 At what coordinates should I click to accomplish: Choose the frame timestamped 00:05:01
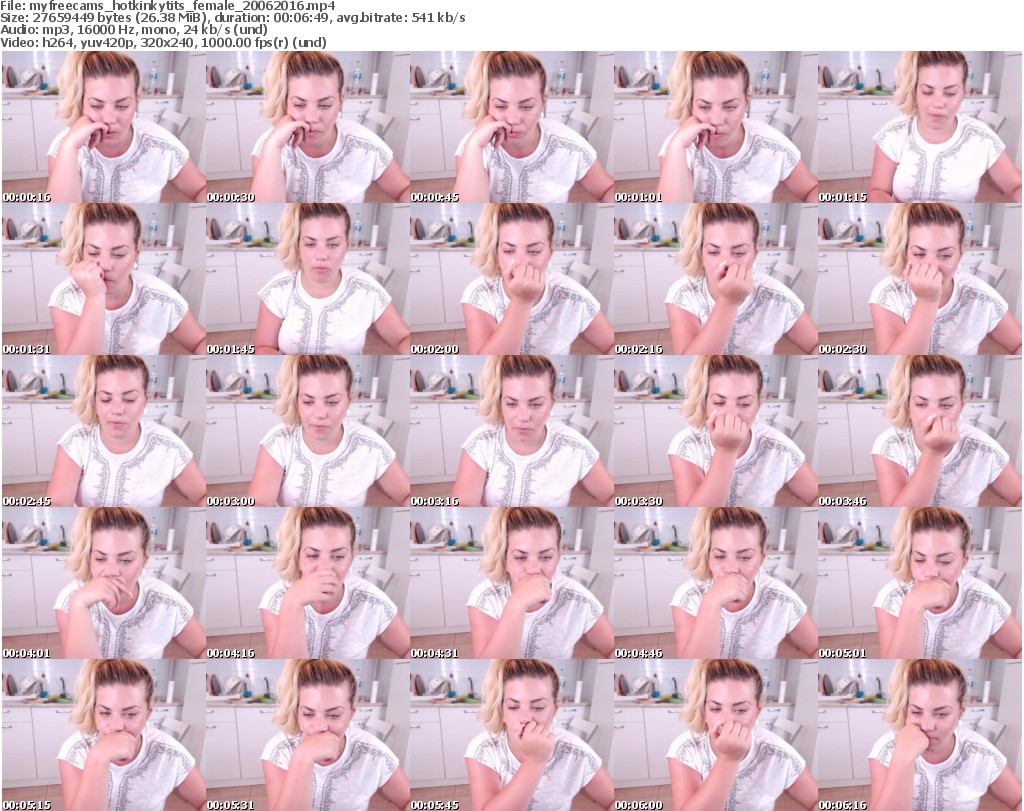(920, 583)
